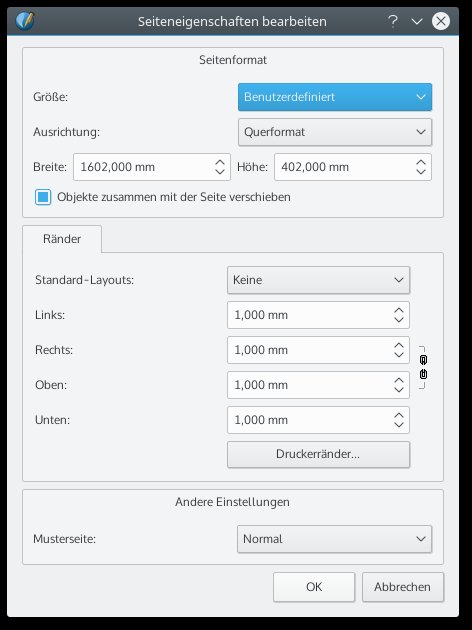Decrease Unten margin with down arrow

click(x=398, y=425)
